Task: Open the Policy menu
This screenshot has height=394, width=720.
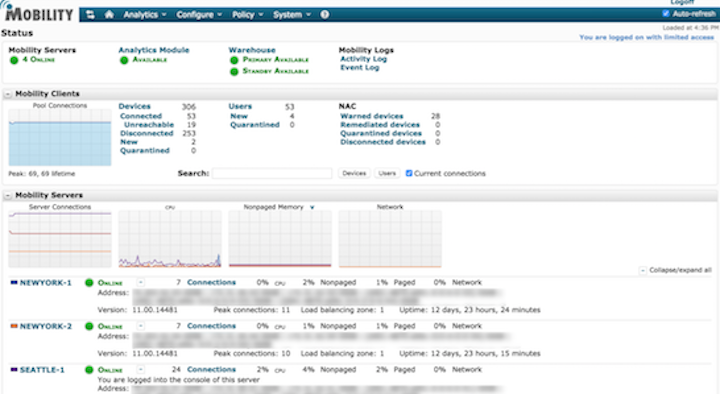Action: [248, 15]
